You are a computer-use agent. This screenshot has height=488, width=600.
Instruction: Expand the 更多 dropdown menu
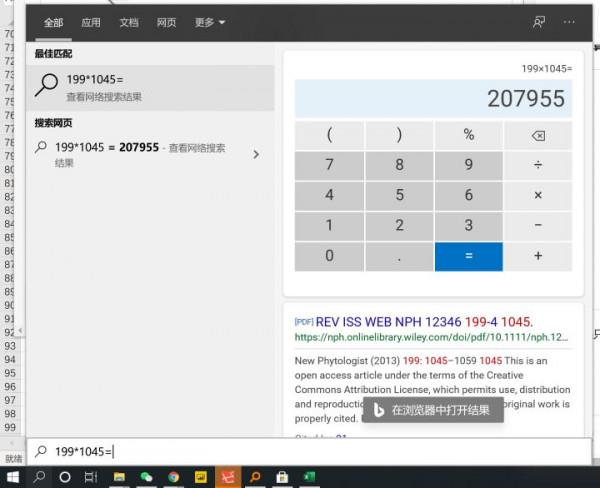coord(210,23)
